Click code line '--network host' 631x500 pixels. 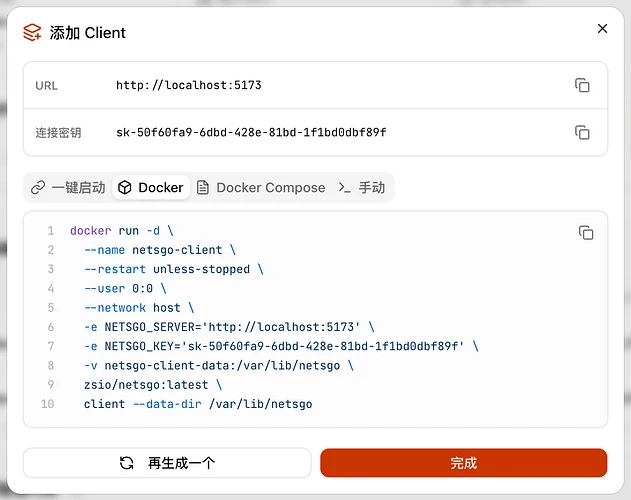click(139, 308)
